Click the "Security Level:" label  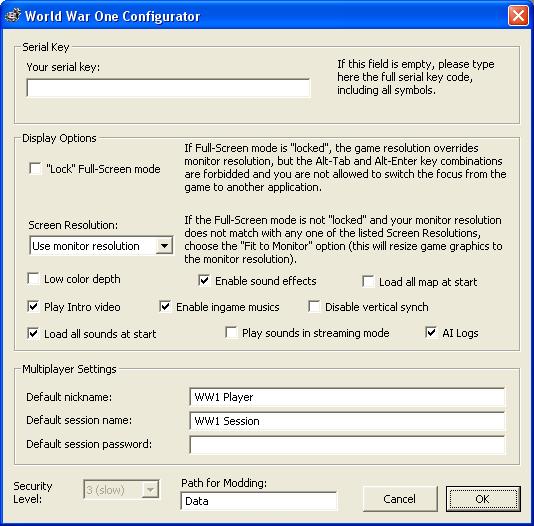[x=33, y=492]
